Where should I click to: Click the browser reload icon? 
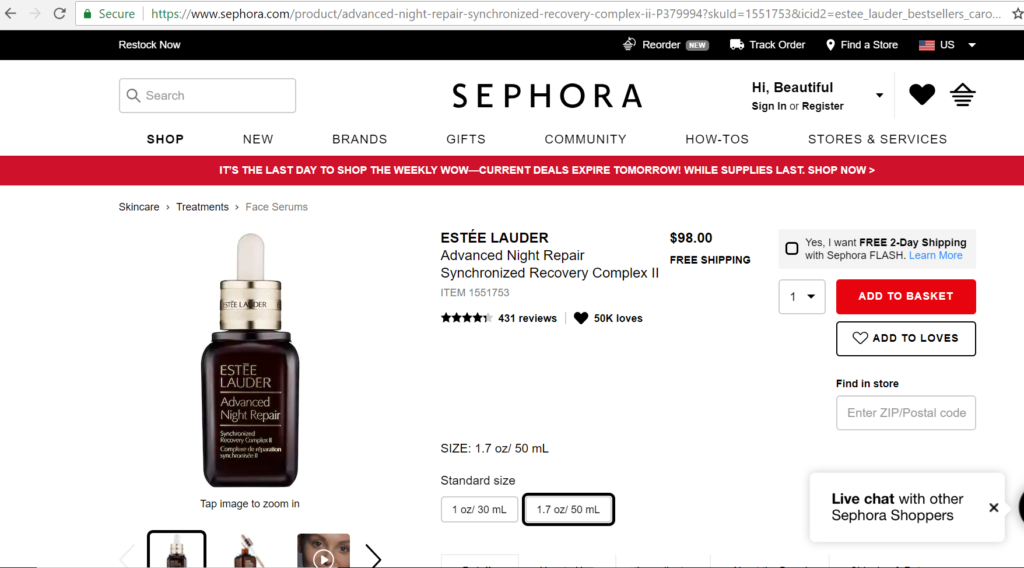pos(59,13)
